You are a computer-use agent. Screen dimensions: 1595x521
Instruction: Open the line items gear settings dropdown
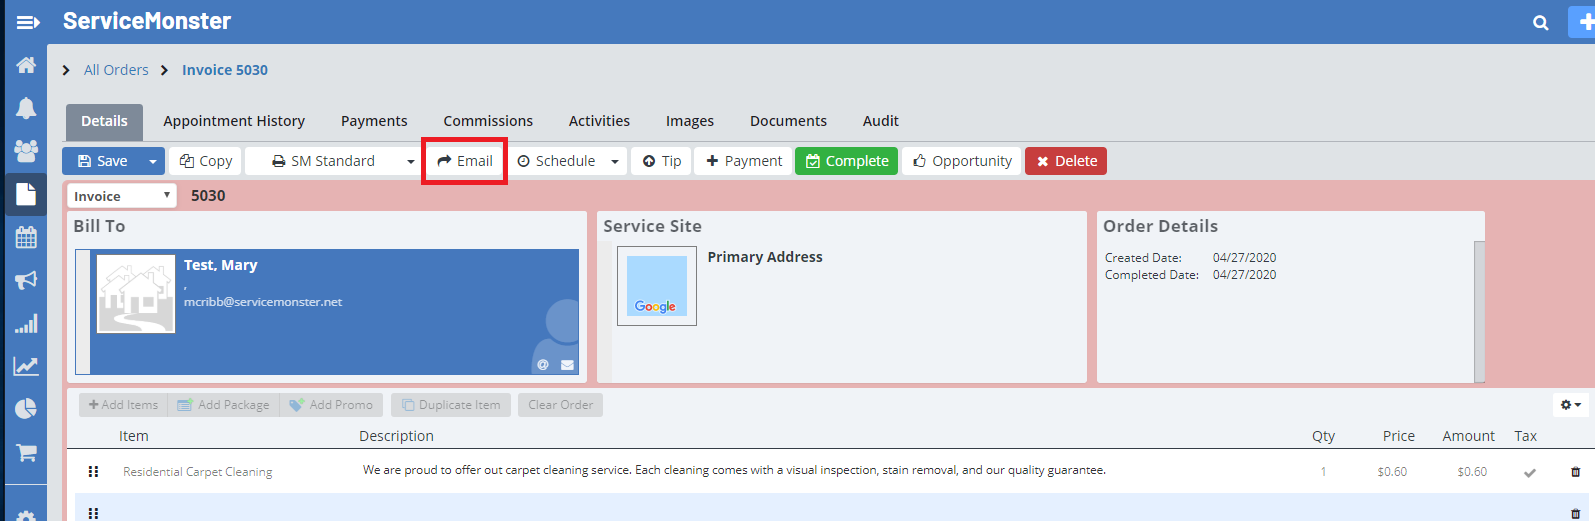point(1571,405)
